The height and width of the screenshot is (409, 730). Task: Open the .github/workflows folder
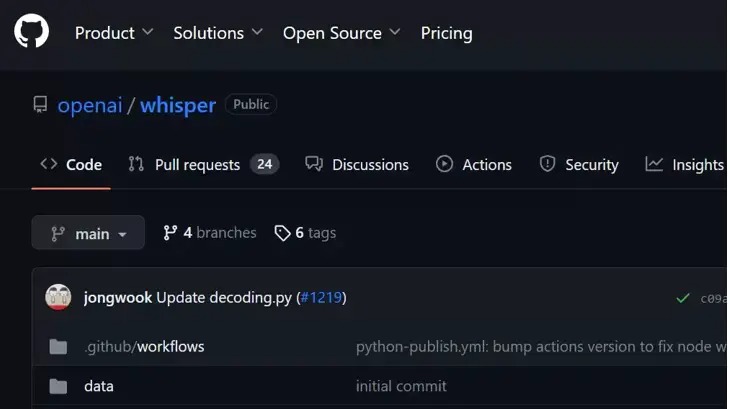click(x=144, y=347)
